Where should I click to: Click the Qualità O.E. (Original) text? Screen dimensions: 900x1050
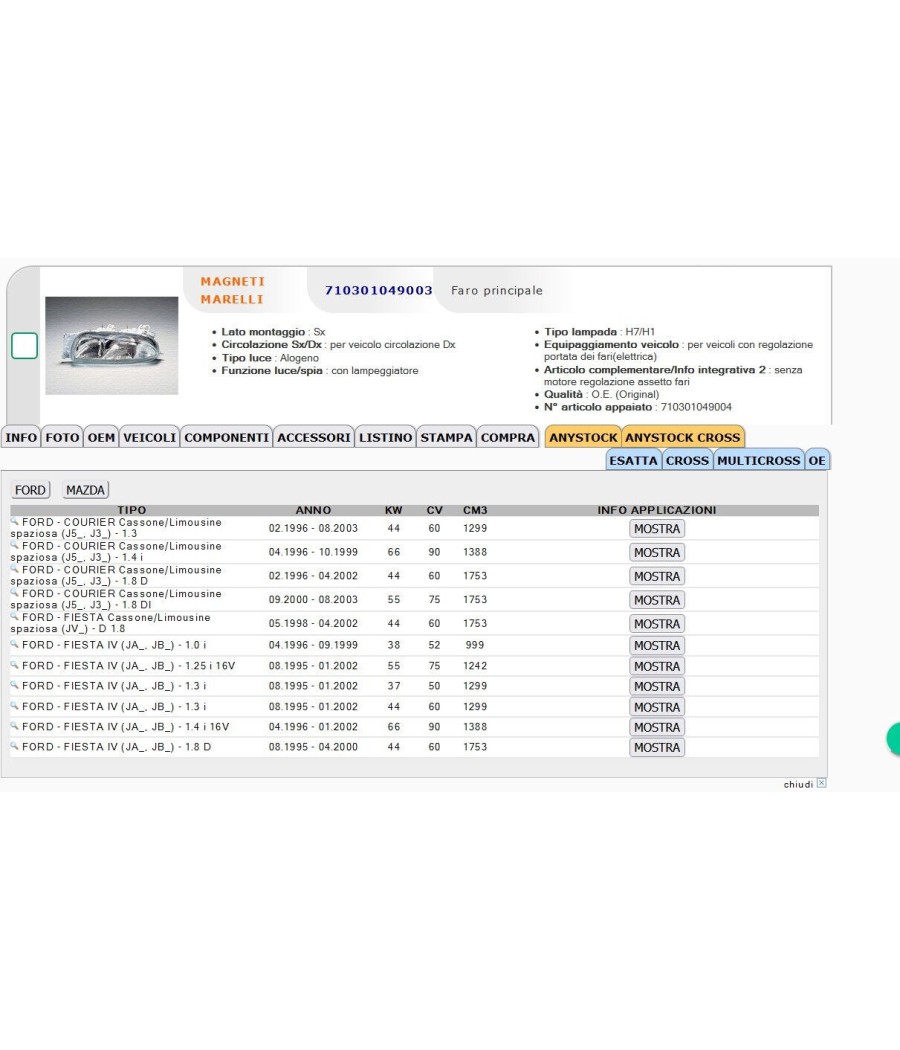(601, 394)
